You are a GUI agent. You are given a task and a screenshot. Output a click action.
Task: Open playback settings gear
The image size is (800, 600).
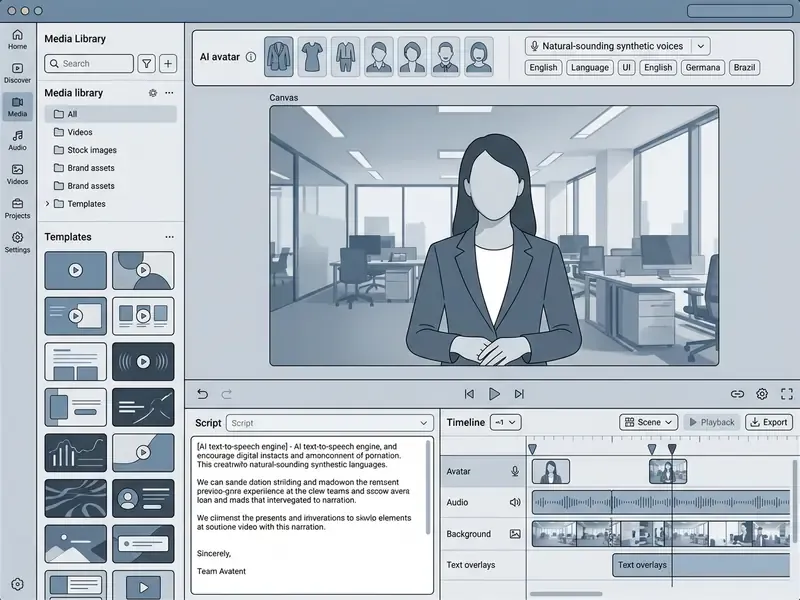click(762, 394)
